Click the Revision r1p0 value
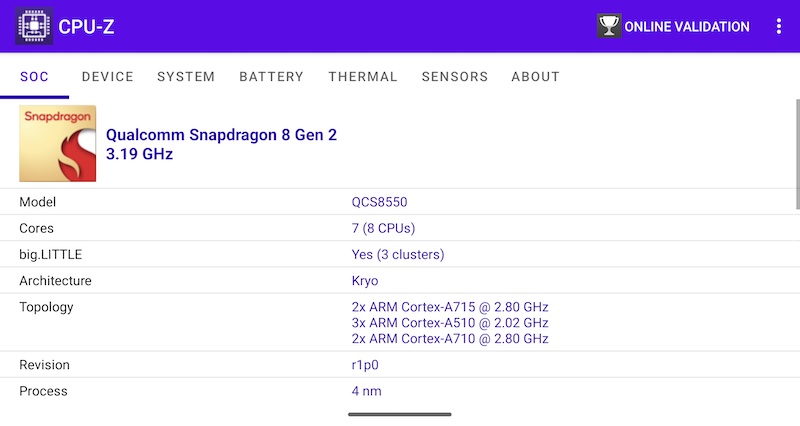 pos(365,365)
